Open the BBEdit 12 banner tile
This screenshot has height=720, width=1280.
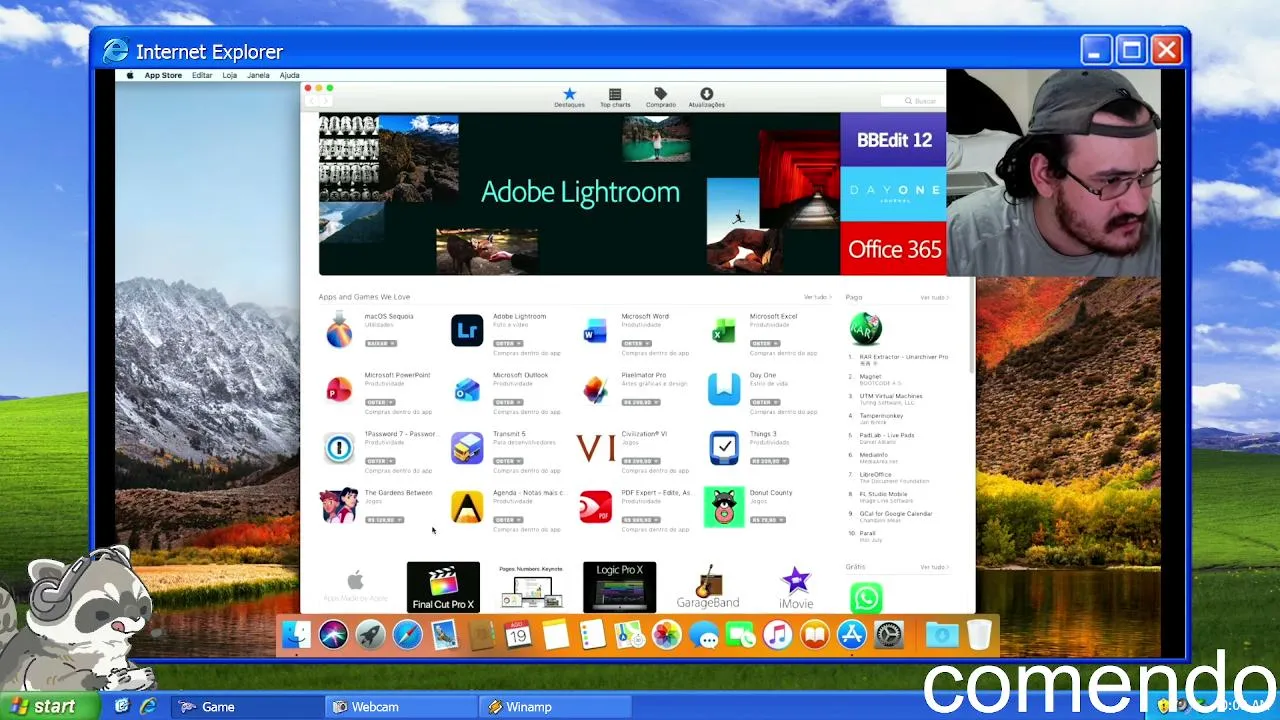tap(893, 140)
